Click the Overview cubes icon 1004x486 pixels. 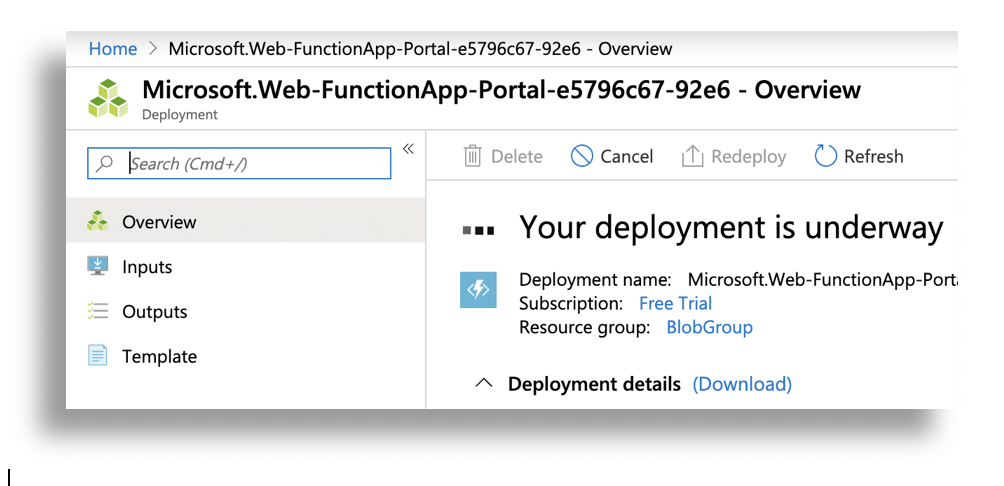[97, 221]
